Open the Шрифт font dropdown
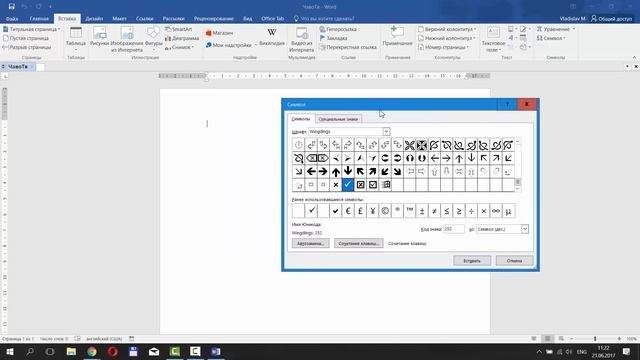The width and height of the screenshot is (640, 360). pyautogui.click(x=386, y=131)
